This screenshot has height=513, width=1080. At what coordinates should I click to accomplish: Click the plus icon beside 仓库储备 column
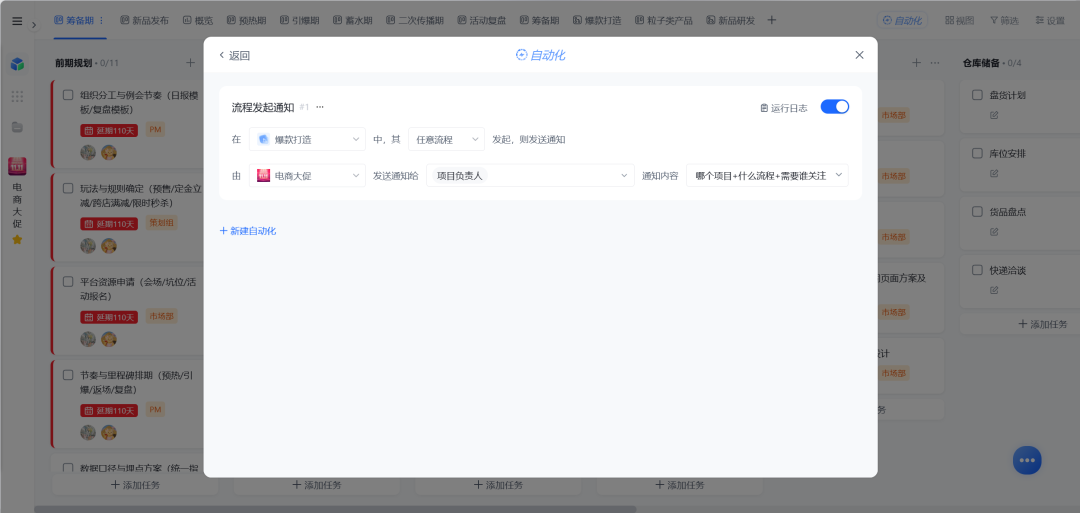pyautogui.click(x=916, y=63)
